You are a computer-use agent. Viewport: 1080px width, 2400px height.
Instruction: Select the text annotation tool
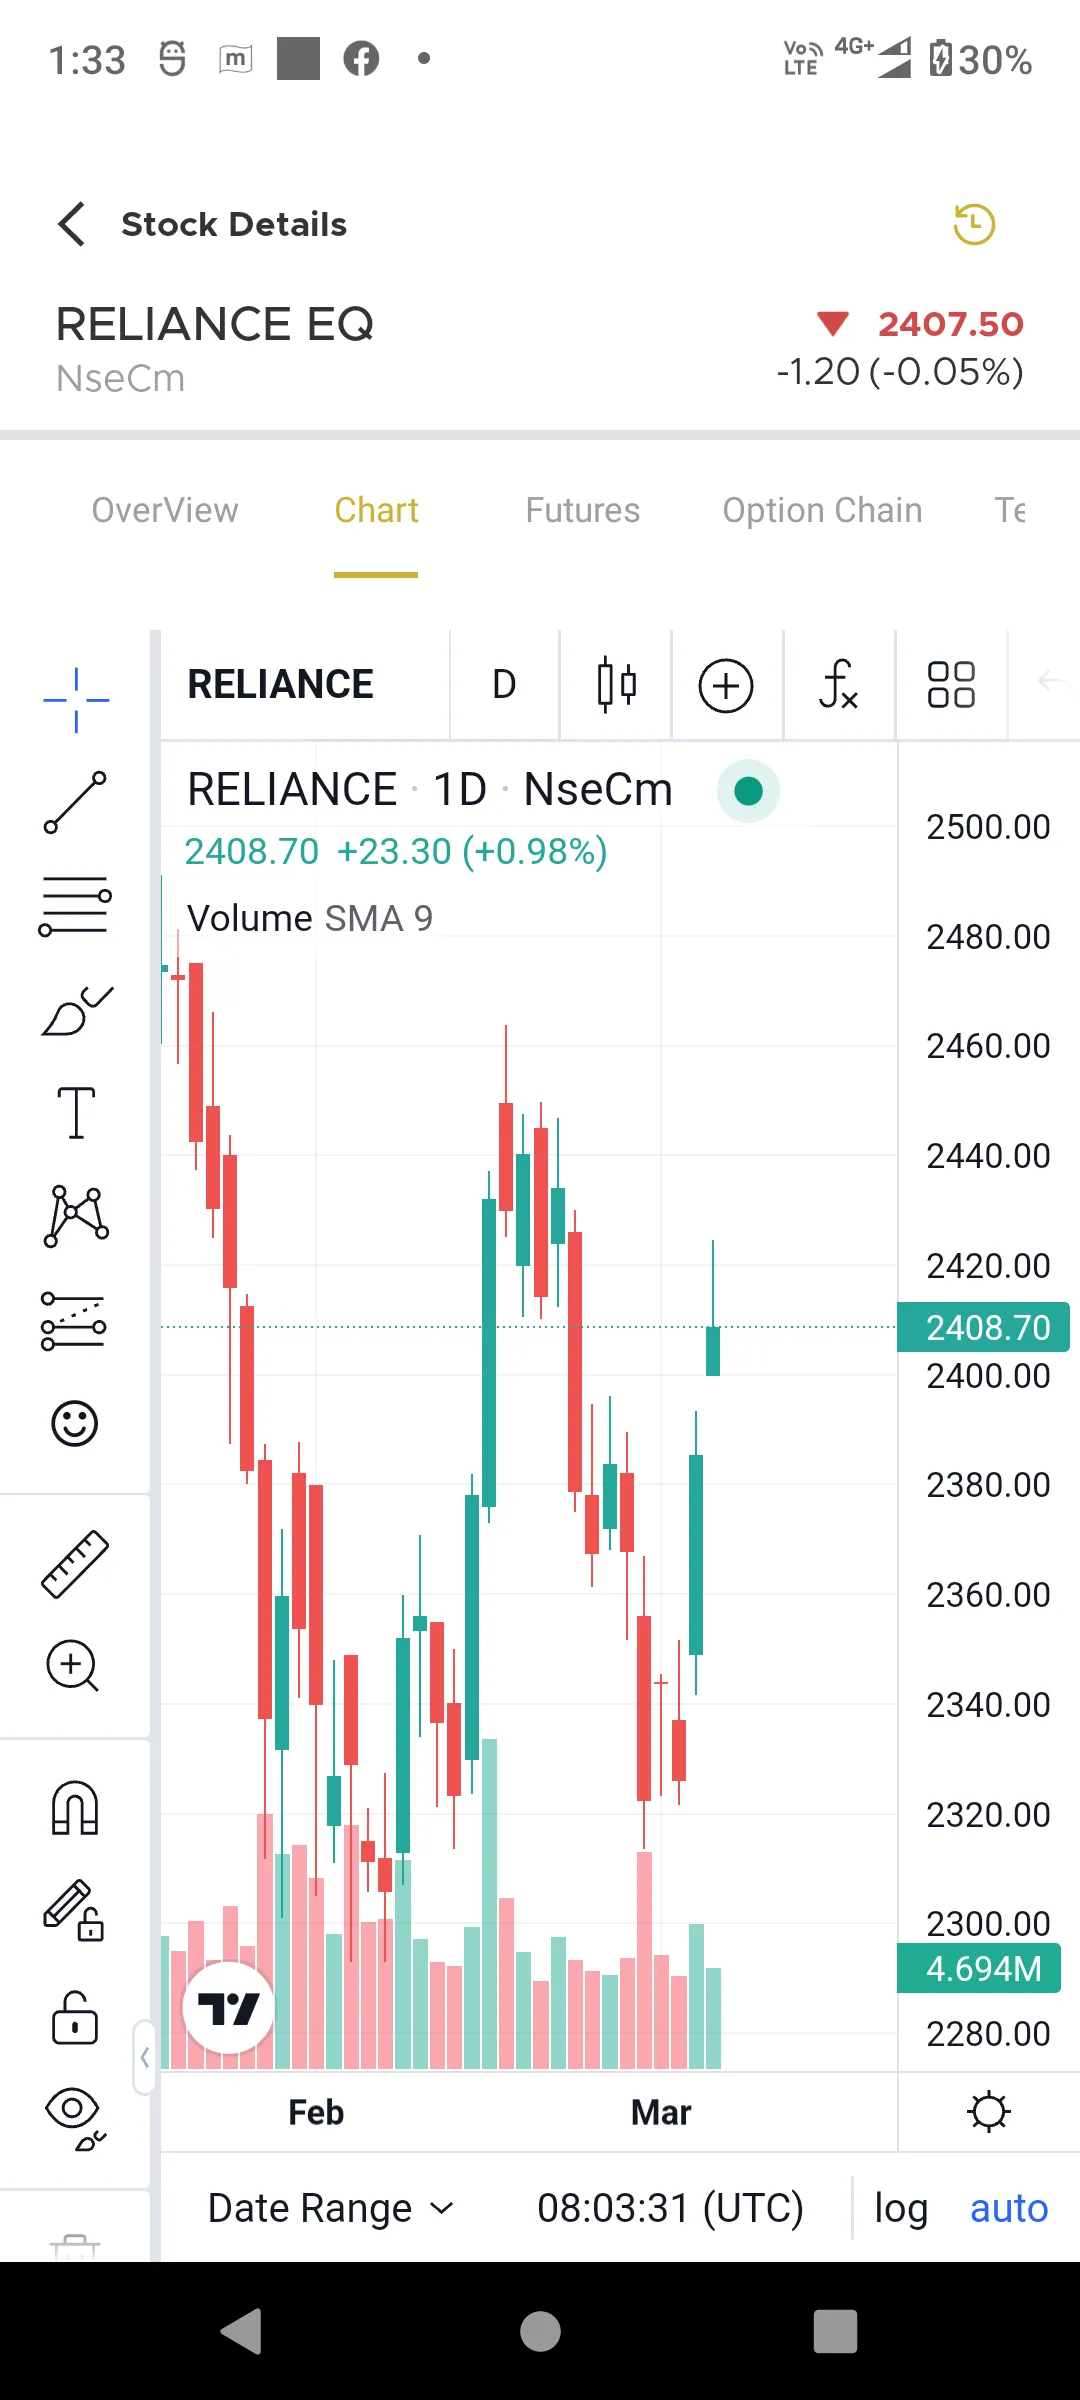pyautogui.click(x=76, y=1113)
